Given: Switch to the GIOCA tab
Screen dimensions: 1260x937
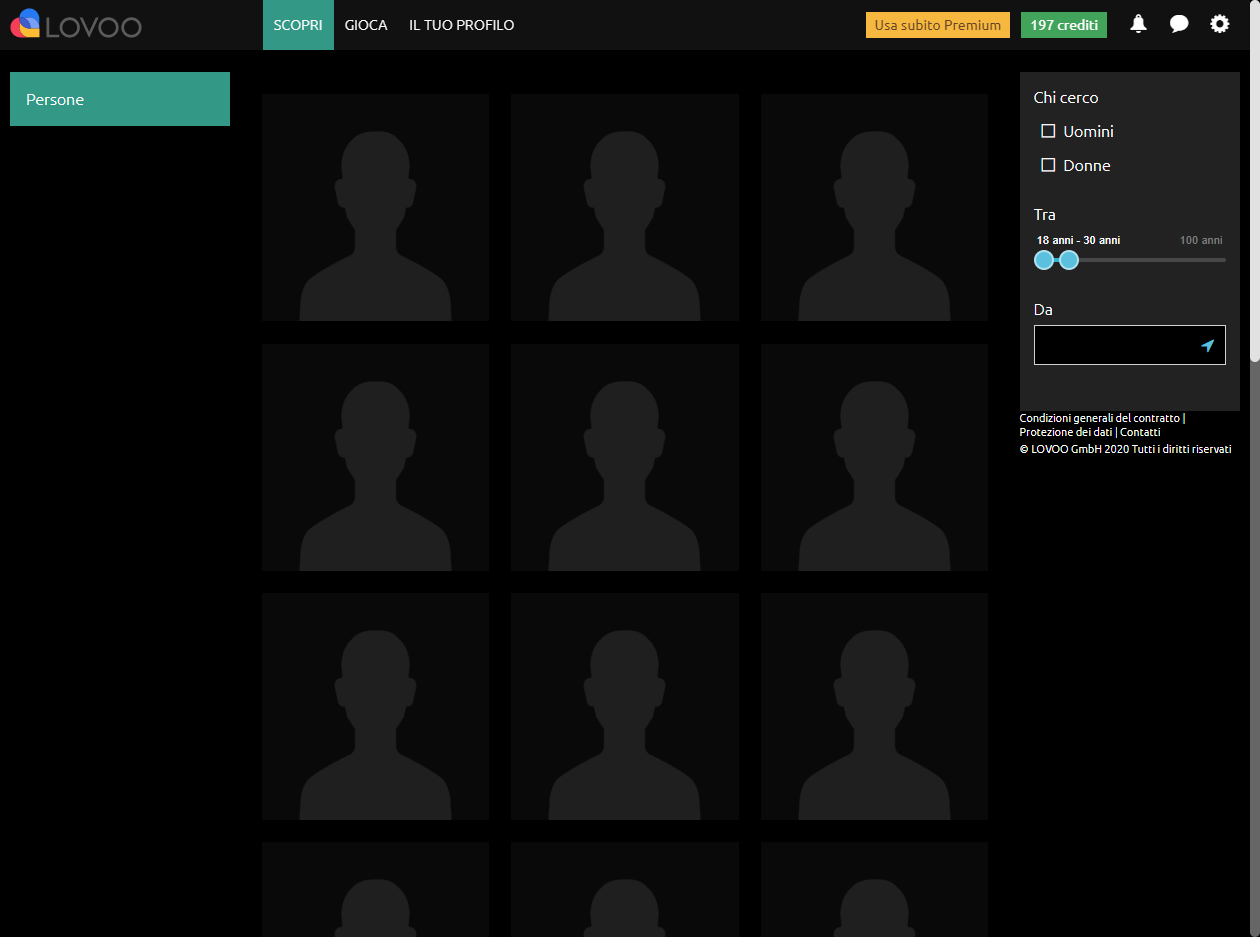Looking at the screenshot, I should pyautogui.click(x=366, y=25).
